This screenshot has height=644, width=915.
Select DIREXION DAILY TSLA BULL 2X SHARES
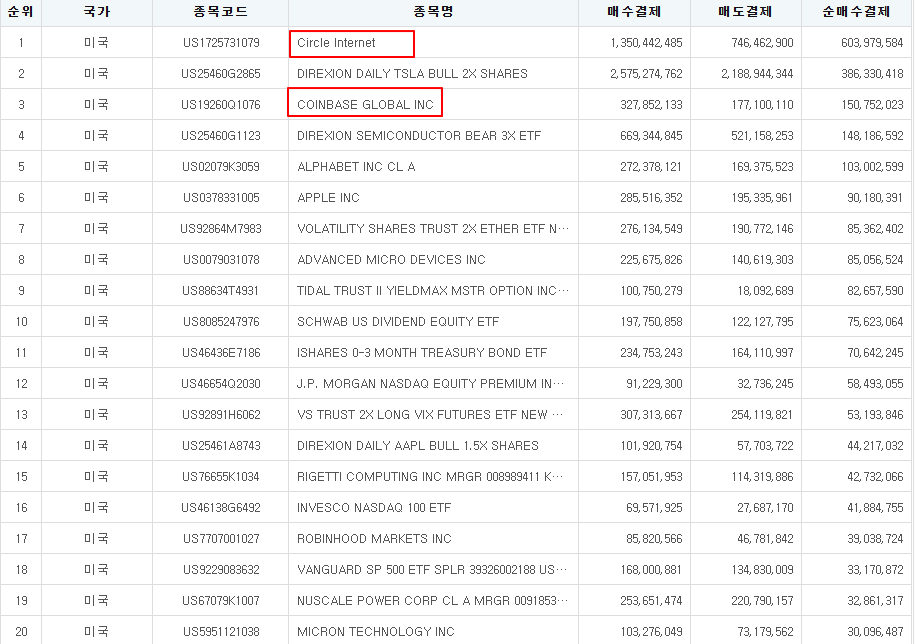[x=412, y=74]
